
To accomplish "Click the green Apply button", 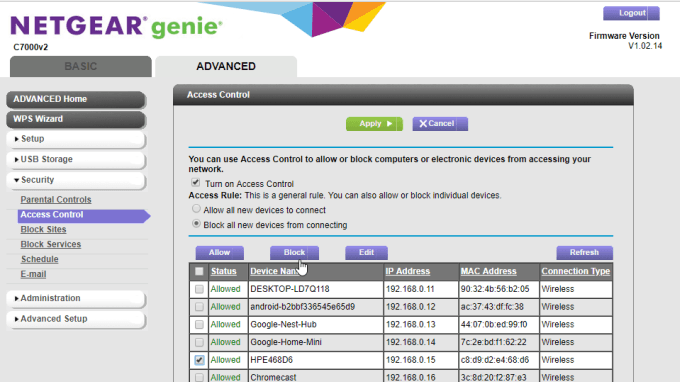I will [x=374, y=124].
